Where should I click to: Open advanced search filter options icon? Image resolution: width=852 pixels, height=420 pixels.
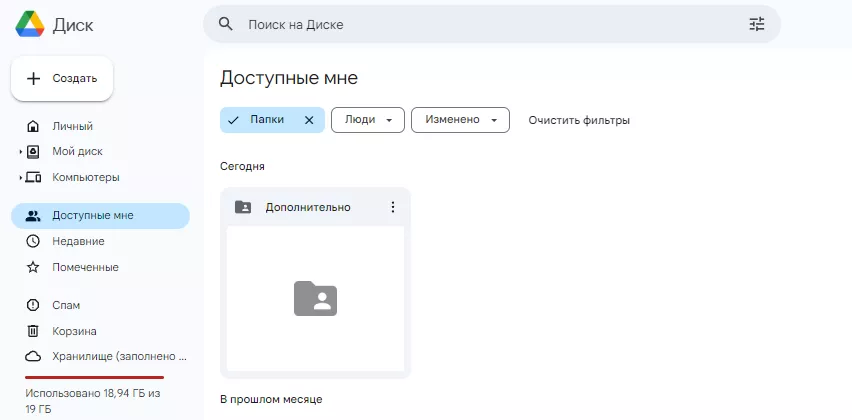click(757, 24)
